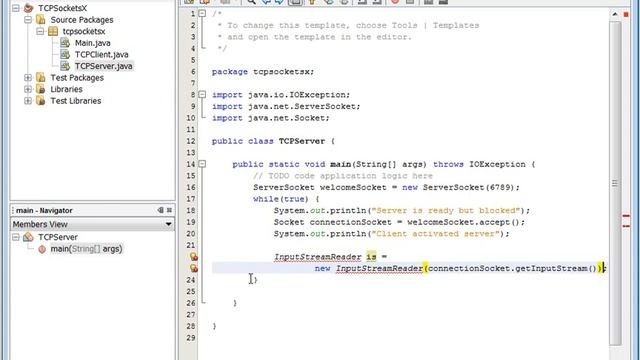Viewport: 640px width, 360px height.
Task: Click the upper red mark in error stripe
Action: 626,216
